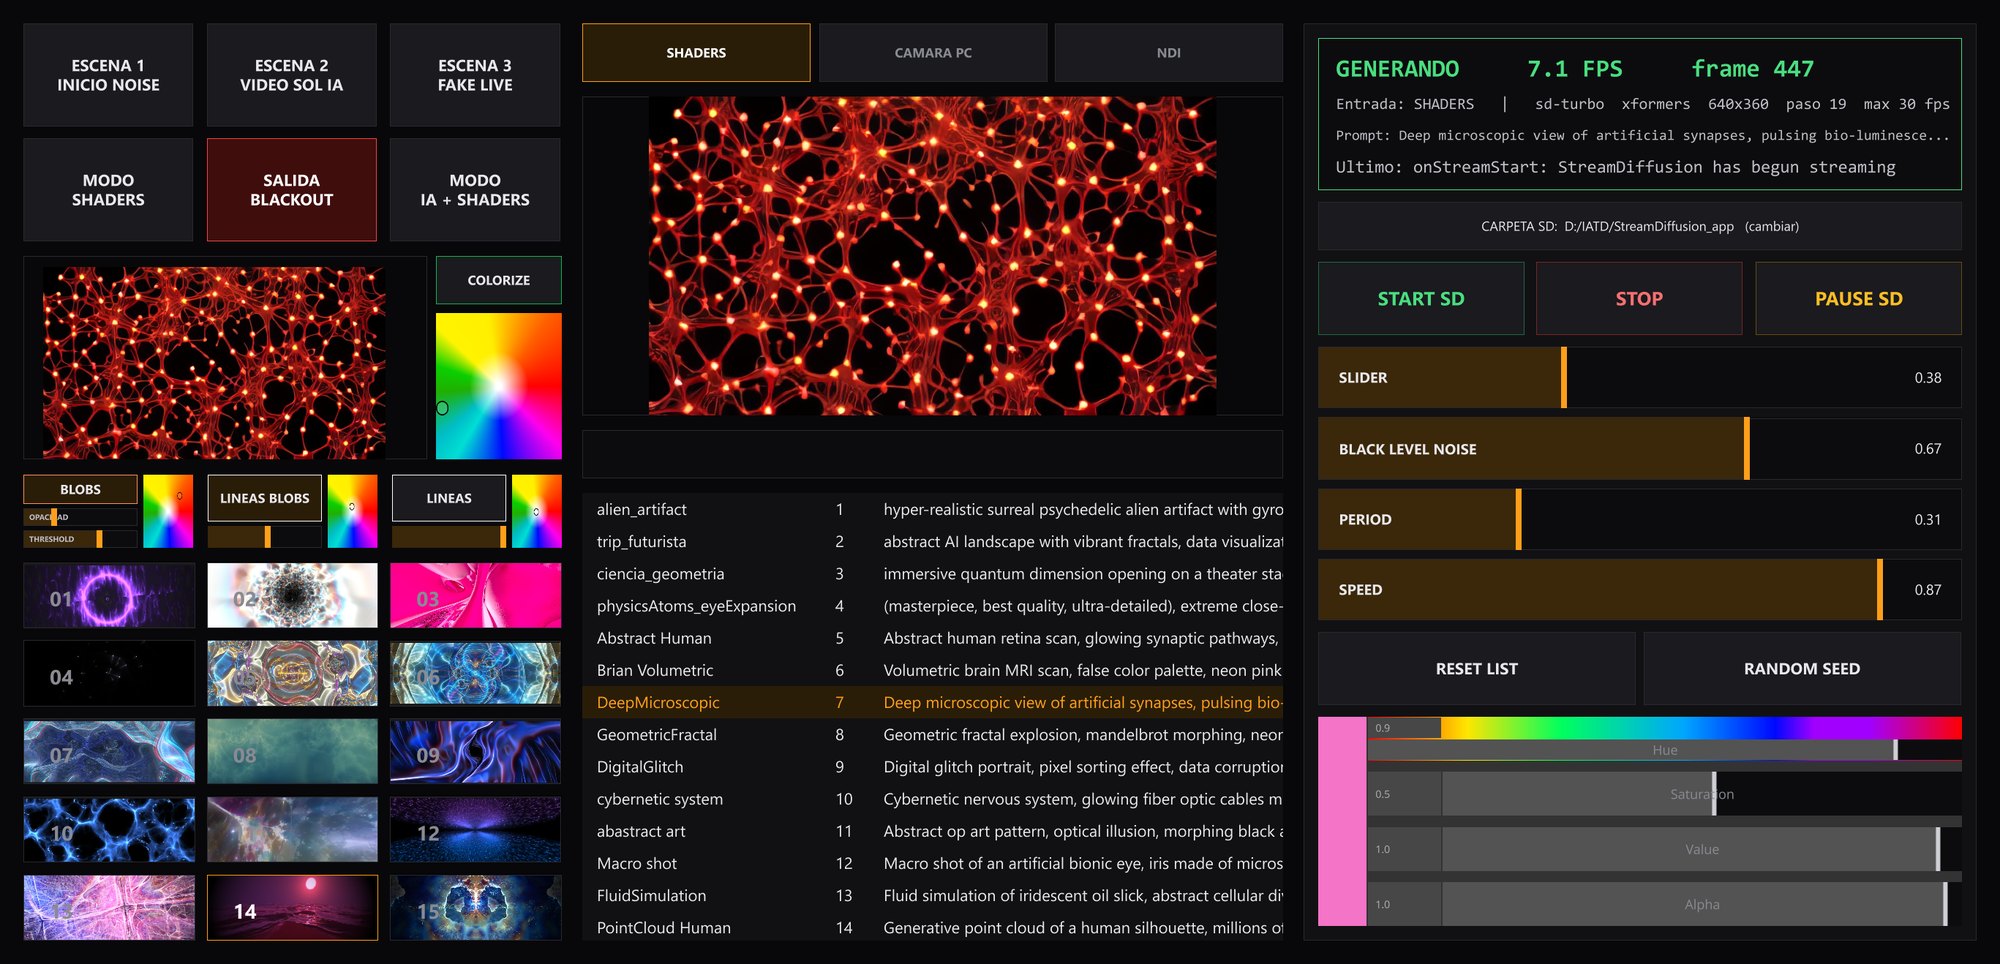Click the color picker beside LINEAS
This screenshot has width=2000, height=964.
point(537,511)
